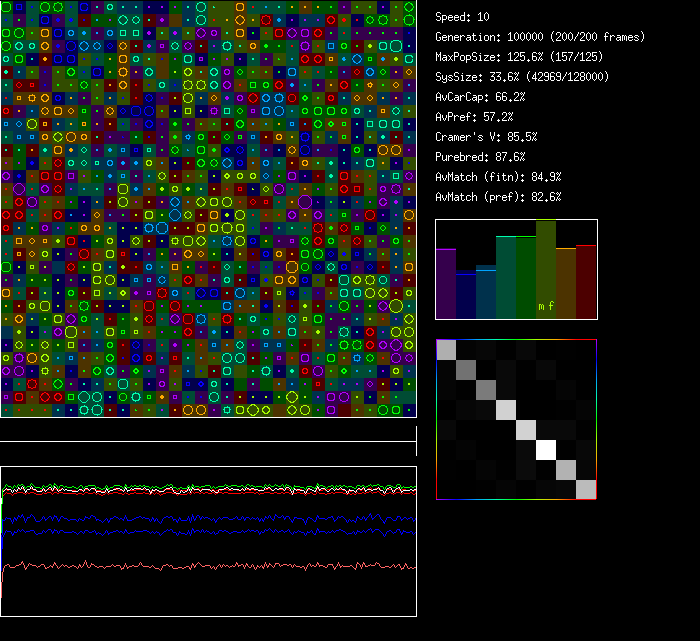
Task: Select the purple bar in the histogram
Action: click(x=446, y=285)
